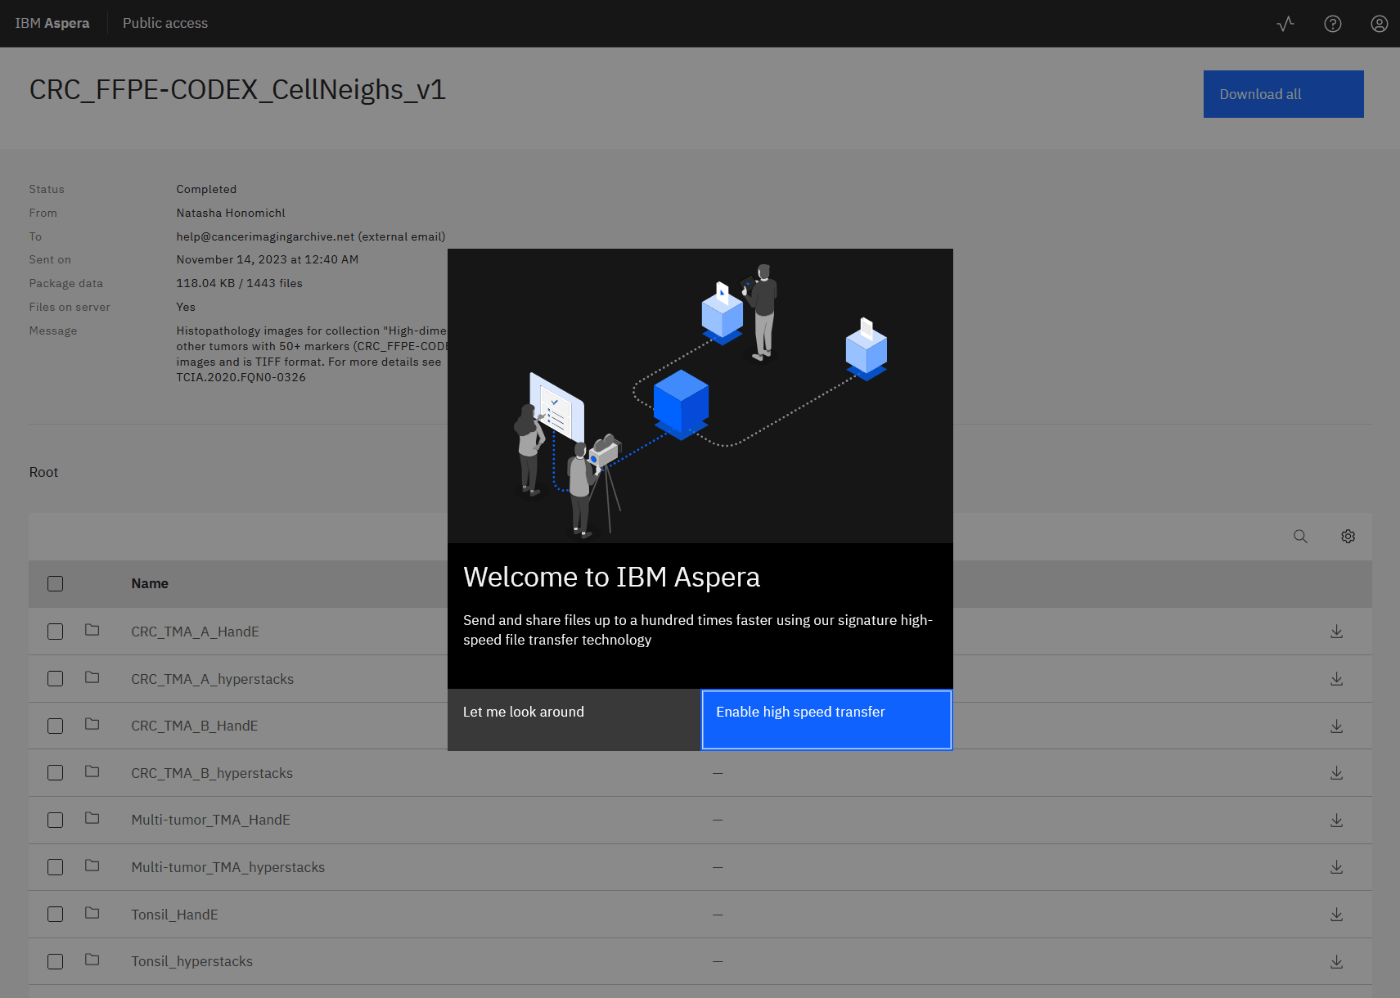Open the activity monitor icon in header
Image resolution: width=1400 pixels, height=998 pixels.
(x=1286, y=23)
